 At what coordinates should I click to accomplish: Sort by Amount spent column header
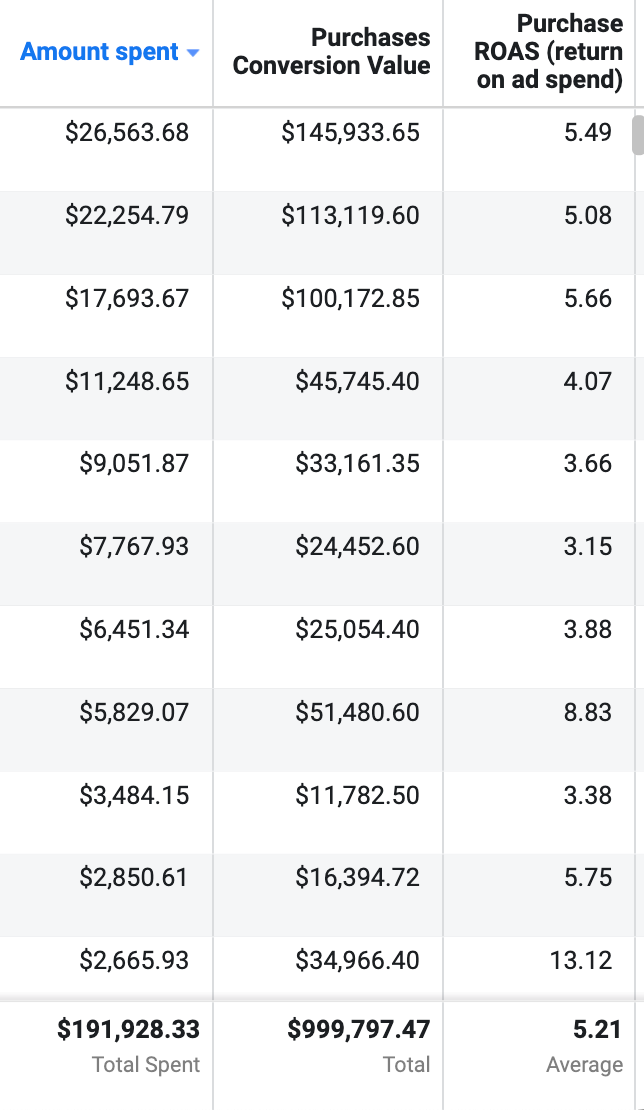(x=100, y=52)
